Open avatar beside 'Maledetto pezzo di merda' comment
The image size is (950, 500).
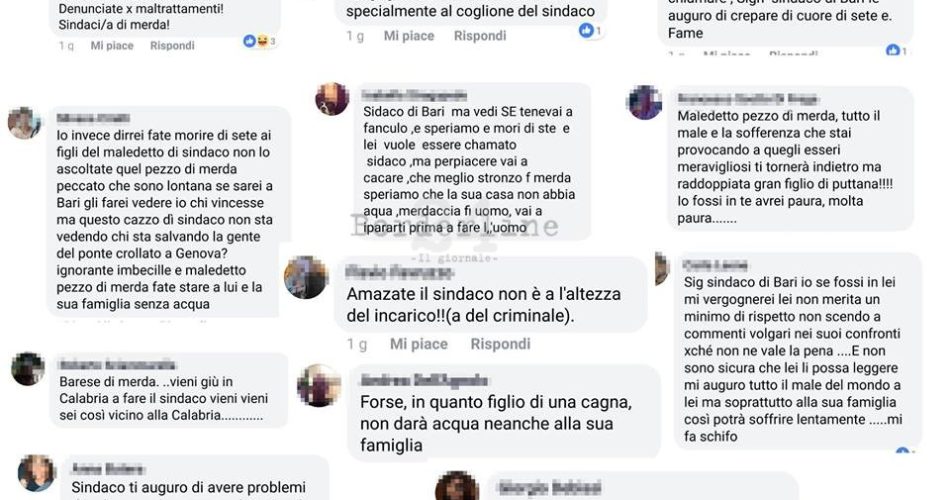click(645, 102)
